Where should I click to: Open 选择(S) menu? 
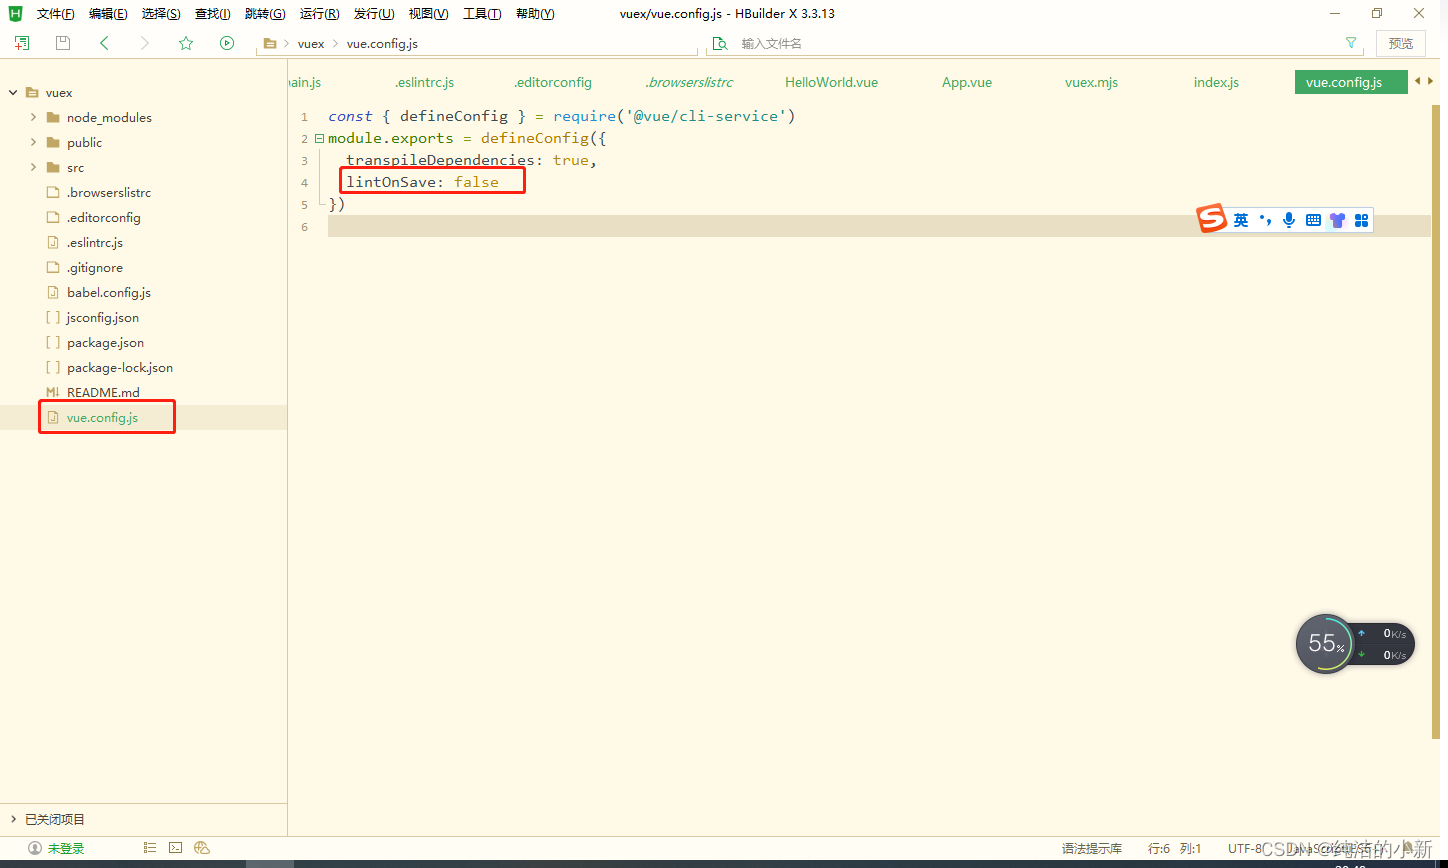tap(161, 14)
